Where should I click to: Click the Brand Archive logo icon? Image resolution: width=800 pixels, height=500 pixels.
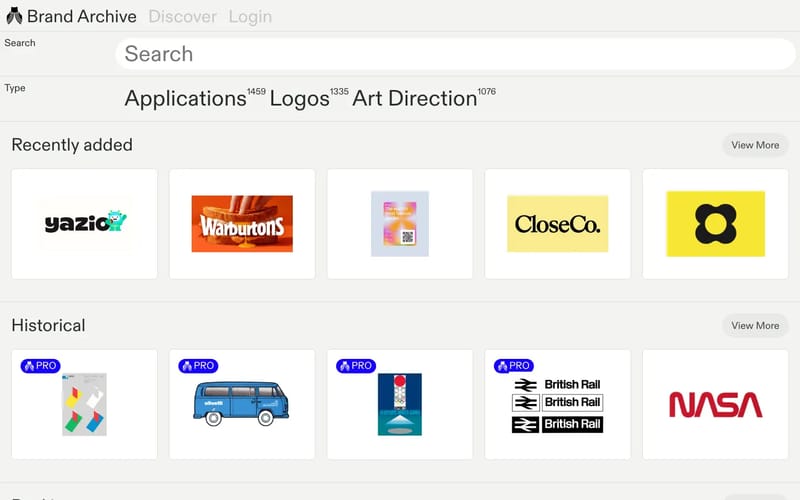(x=14, y=16)
